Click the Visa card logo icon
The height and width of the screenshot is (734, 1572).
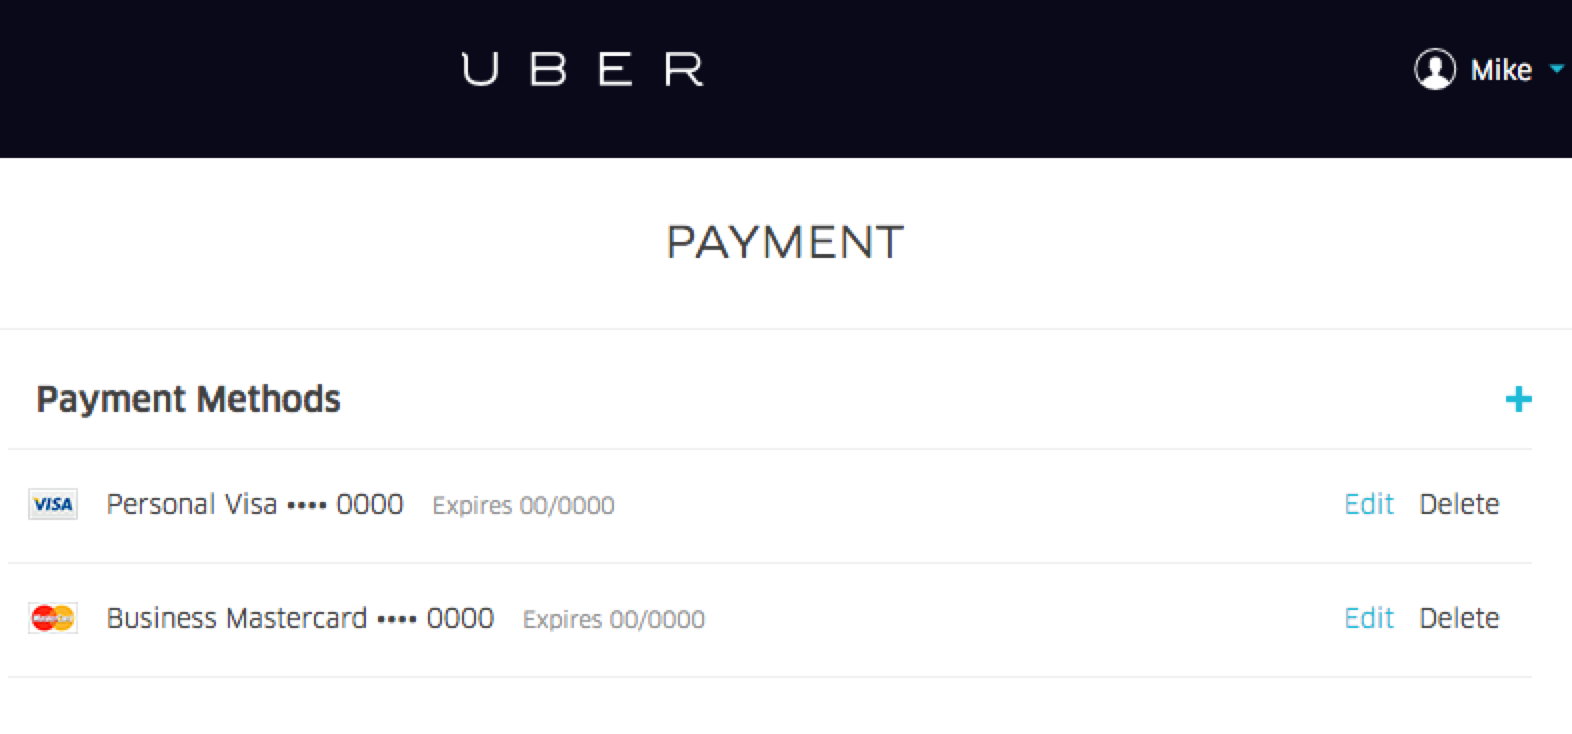[x=53, y=504]
